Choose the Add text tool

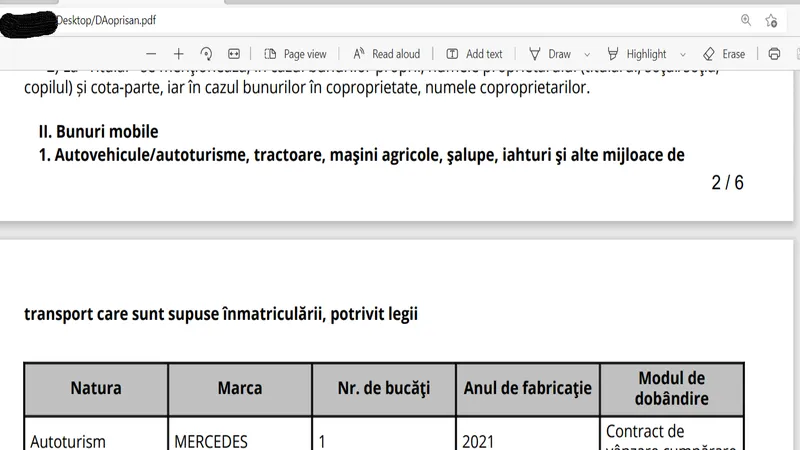pyautogui.click(x=474, y=54)
